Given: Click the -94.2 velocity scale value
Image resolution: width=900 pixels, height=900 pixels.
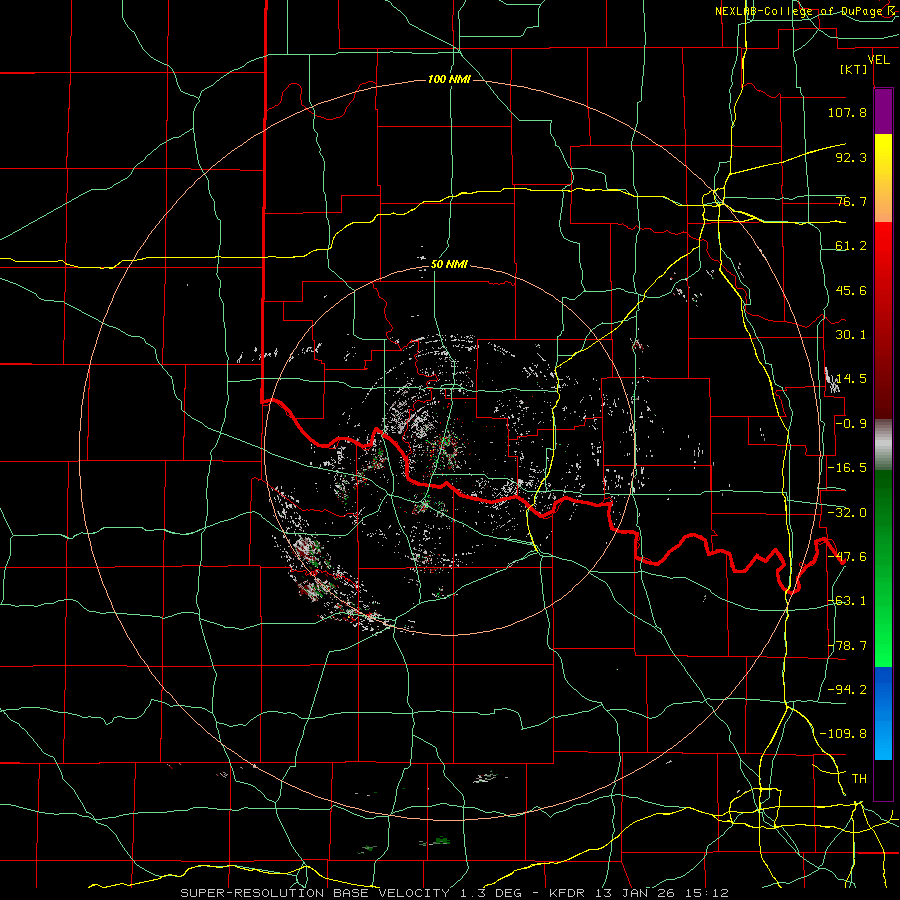Looking at the screenshot, I should pos(847,689).
